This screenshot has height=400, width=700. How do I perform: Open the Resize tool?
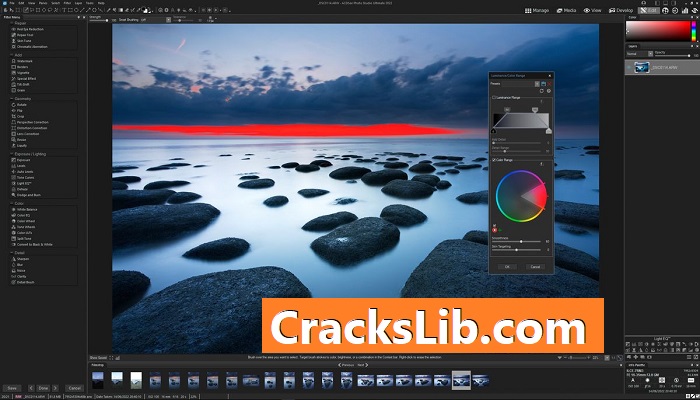(x=21, y=139)
